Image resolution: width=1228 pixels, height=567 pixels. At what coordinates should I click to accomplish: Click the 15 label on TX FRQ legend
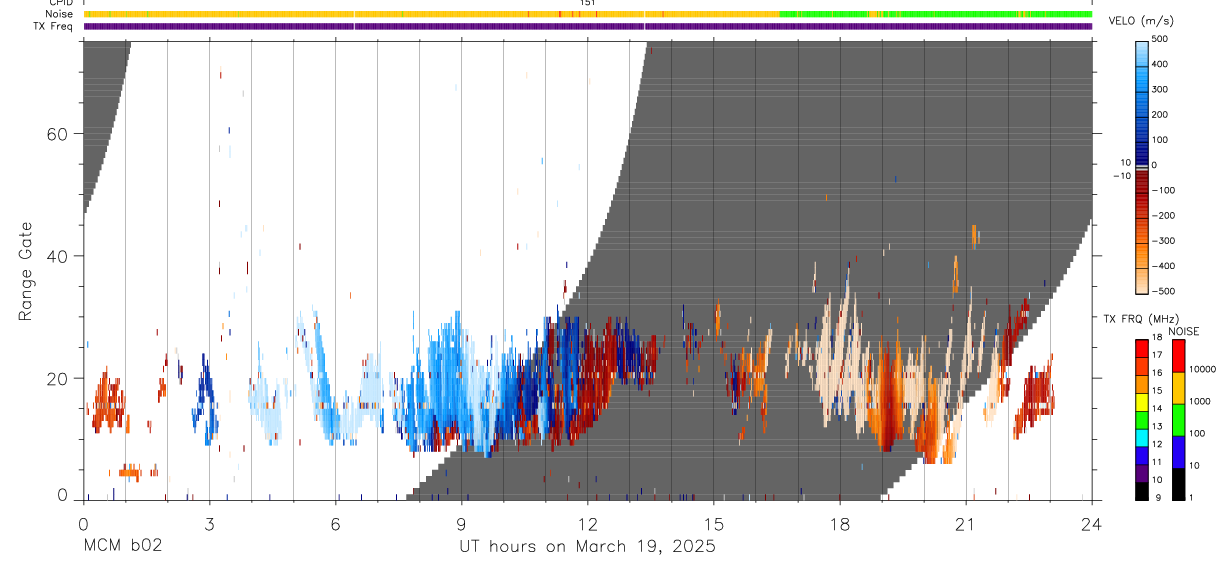click(1157, 390)
